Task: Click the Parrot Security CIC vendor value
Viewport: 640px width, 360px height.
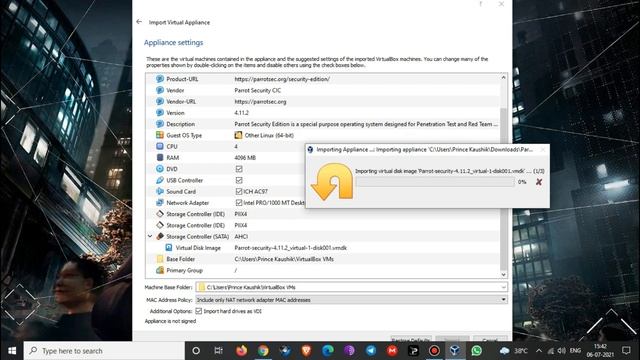Action: click(x=258, y=90)
